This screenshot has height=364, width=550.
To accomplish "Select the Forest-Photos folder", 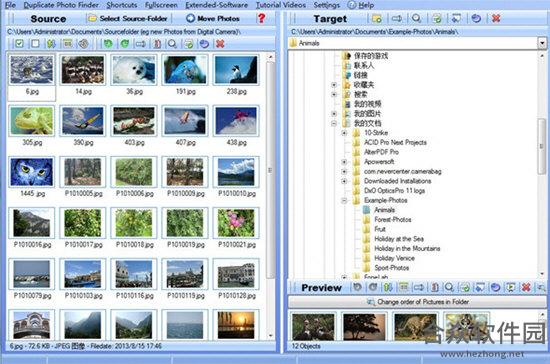I will pos(393,220).
